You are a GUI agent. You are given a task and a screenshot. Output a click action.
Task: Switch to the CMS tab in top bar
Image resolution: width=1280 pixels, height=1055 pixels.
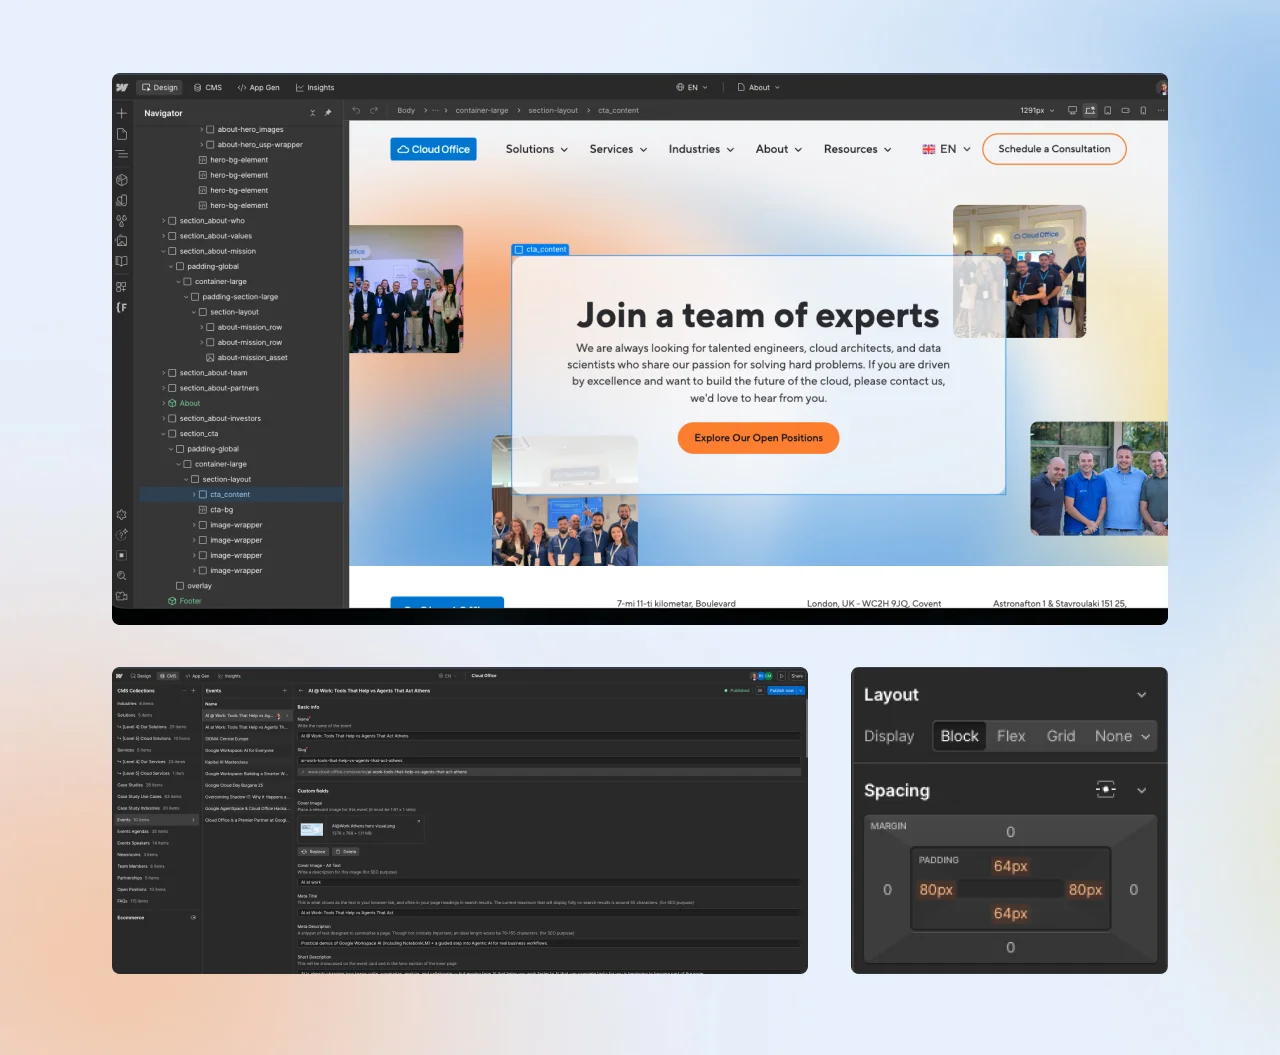click(x=208, y=88)
